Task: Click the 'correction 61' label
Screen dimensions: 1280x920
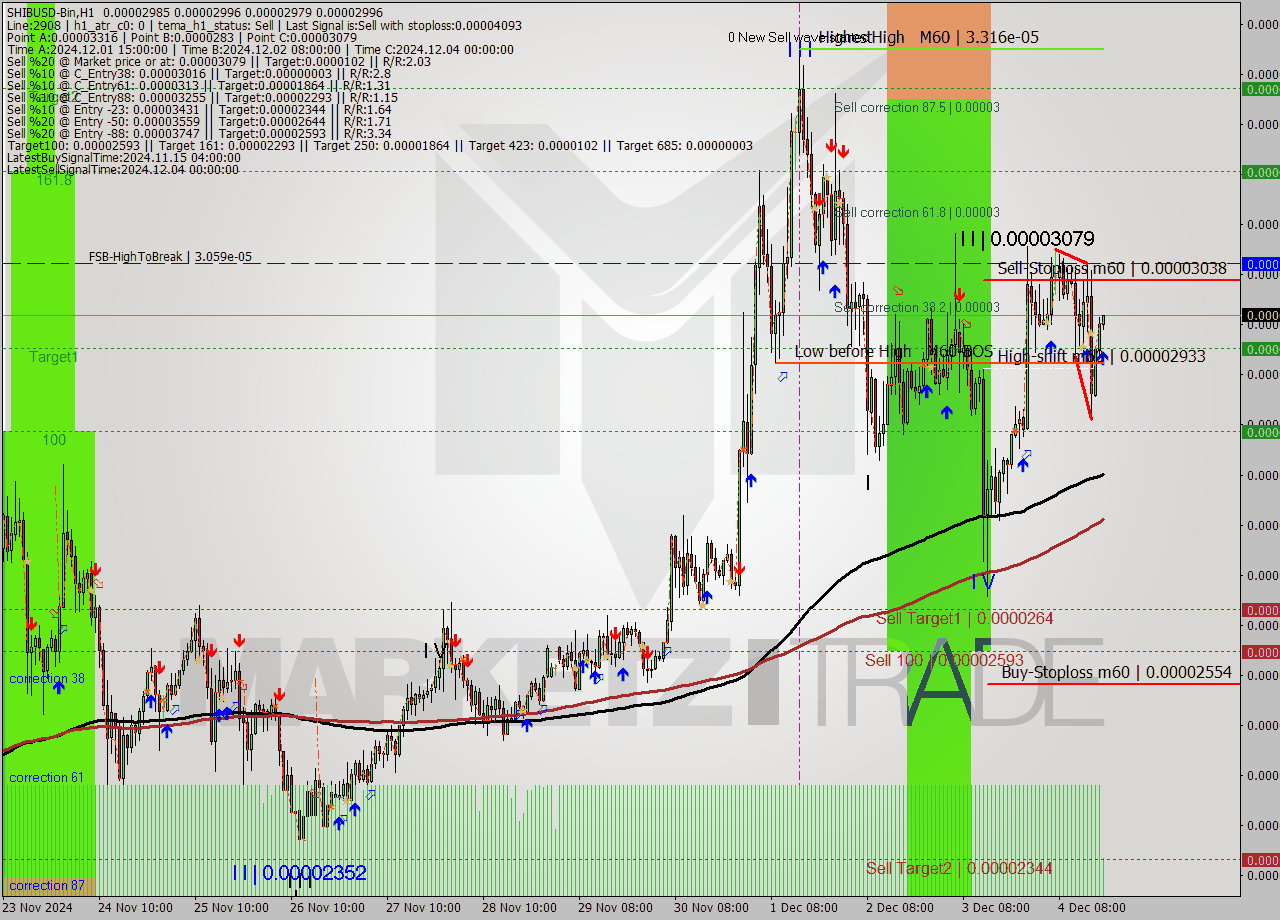Action: pos(46,777)
